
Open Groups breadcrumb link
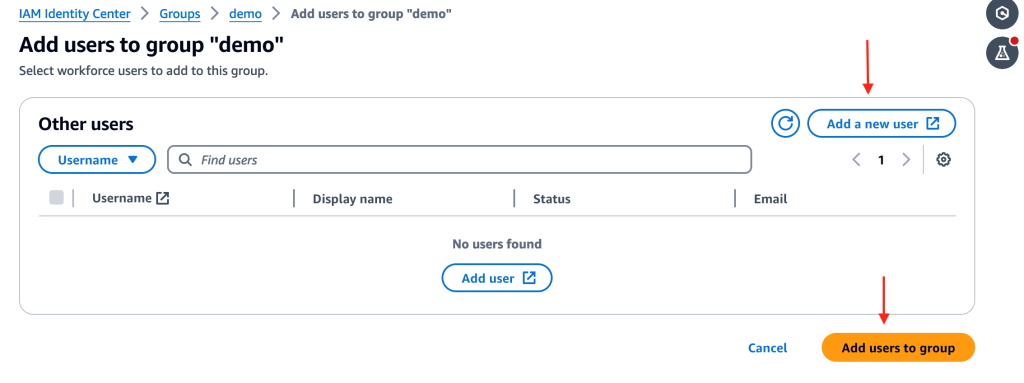pyautogui.click(x=180, y=13)
